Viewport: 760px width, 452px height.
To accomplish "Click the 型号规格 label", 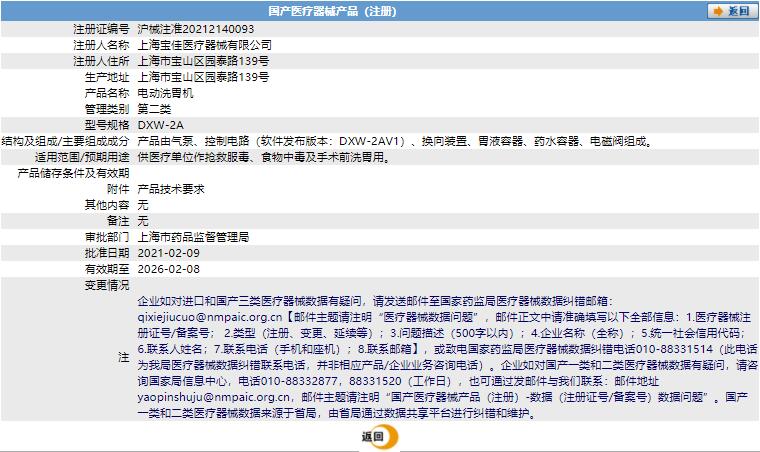I will (107, 125).
